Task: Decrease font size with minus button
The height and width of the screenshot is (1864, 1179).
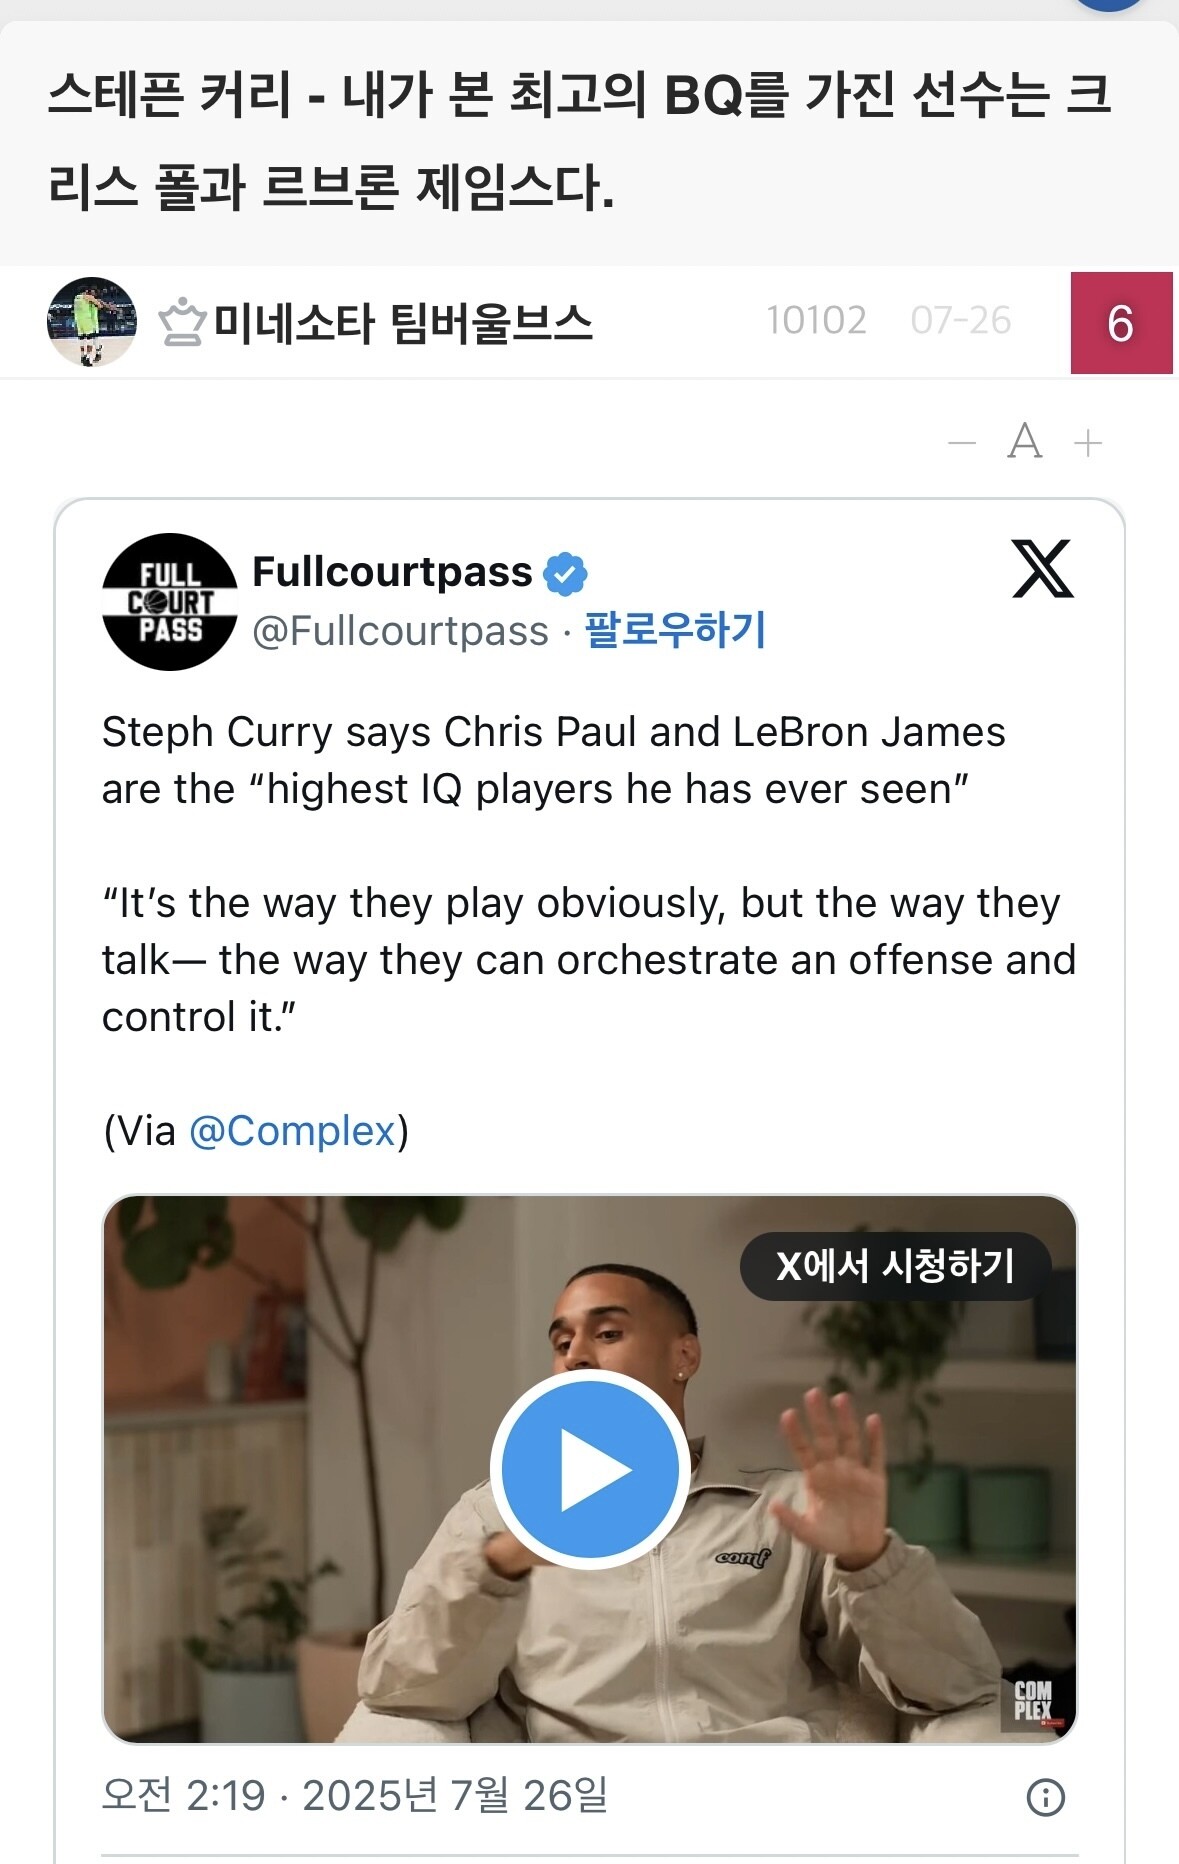Action: (x=961, y=442)
